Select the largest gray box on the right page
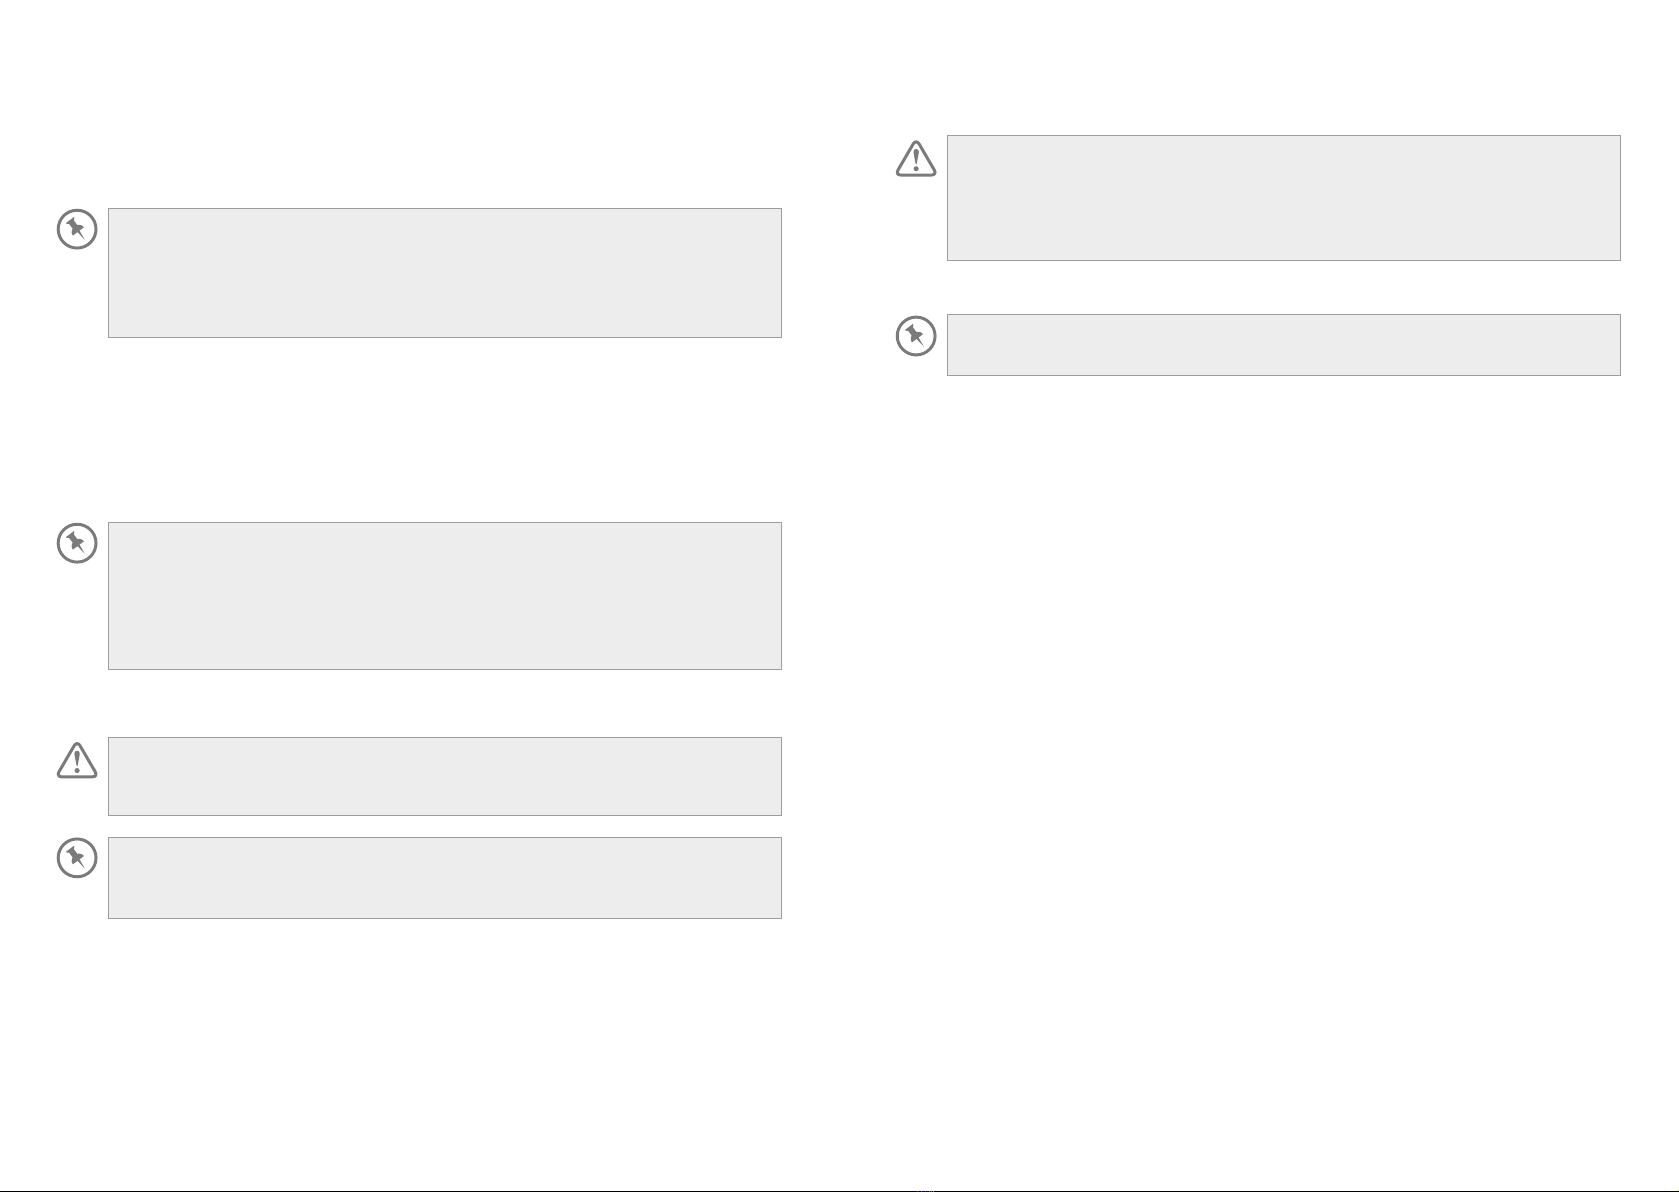 click(1283, 198)
